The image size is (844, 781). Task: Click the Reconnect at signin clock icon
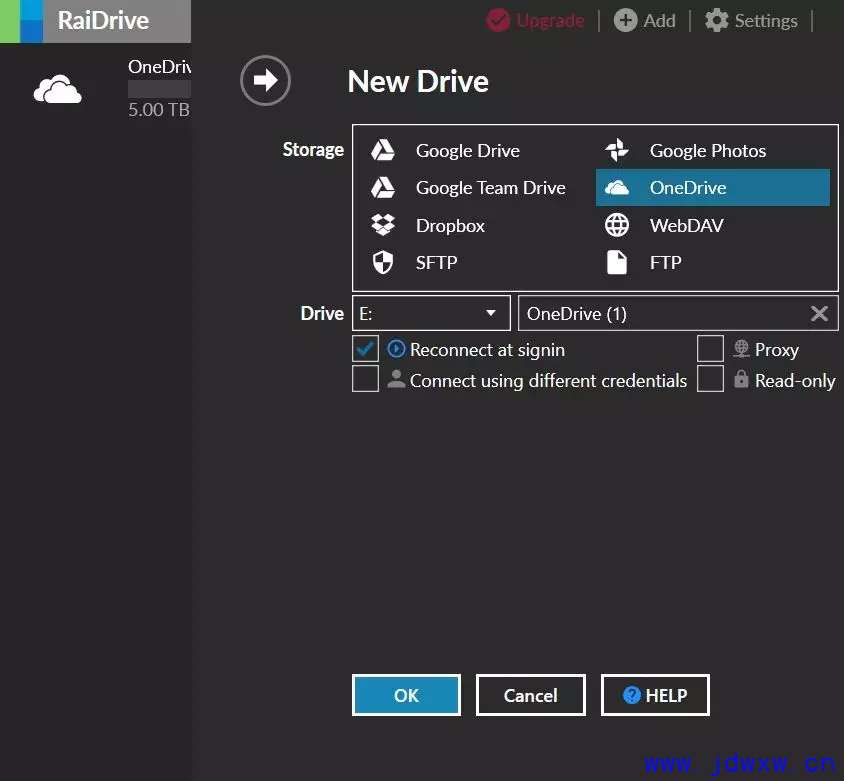(396, 349)
